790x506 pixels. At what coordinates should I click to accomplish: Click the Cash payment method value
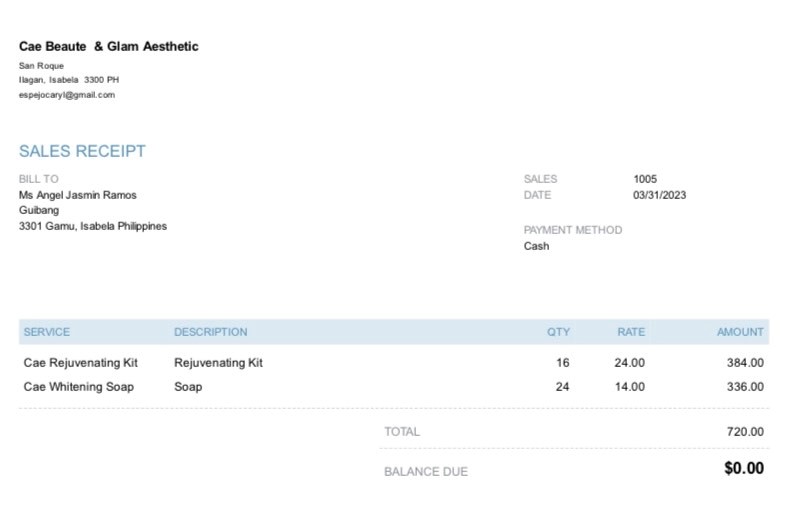pos(536,246)
